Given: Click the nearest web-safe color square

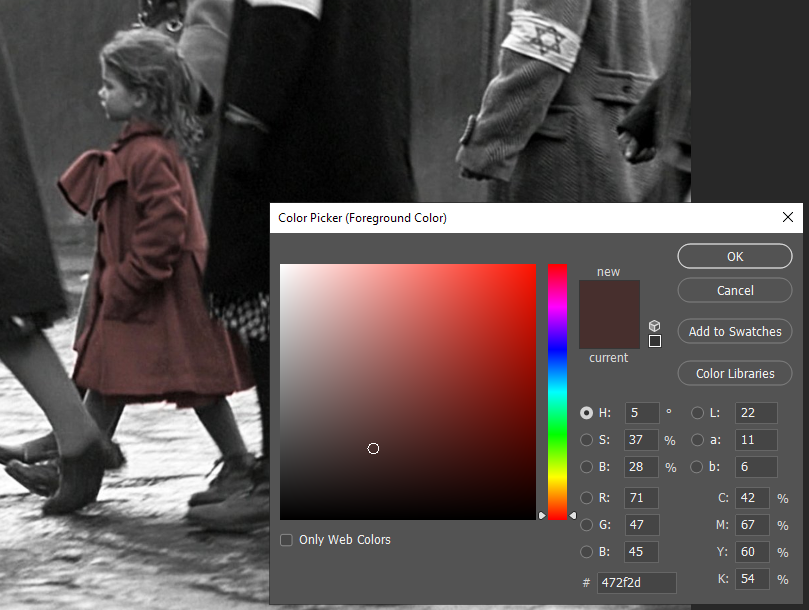Looking at the screenshot, I should 655,341.
